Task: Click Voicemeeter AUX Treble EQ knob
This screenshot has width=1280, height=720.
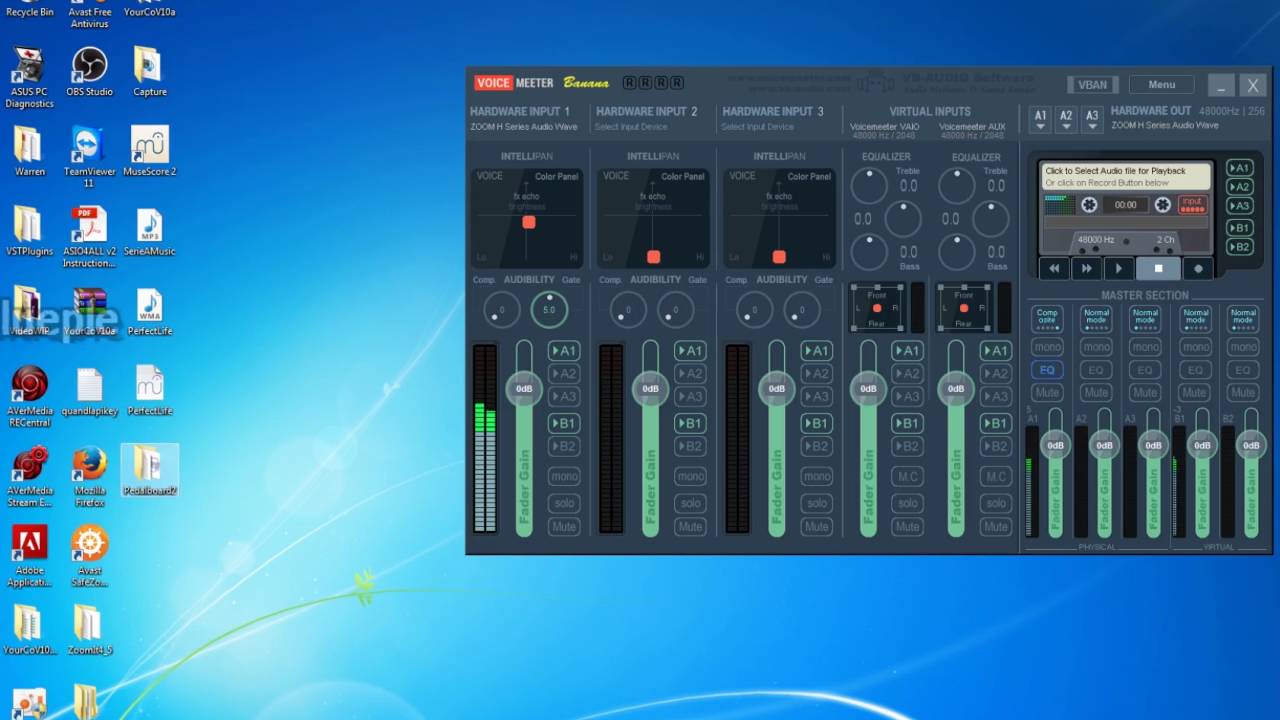Action: [957, 185]
